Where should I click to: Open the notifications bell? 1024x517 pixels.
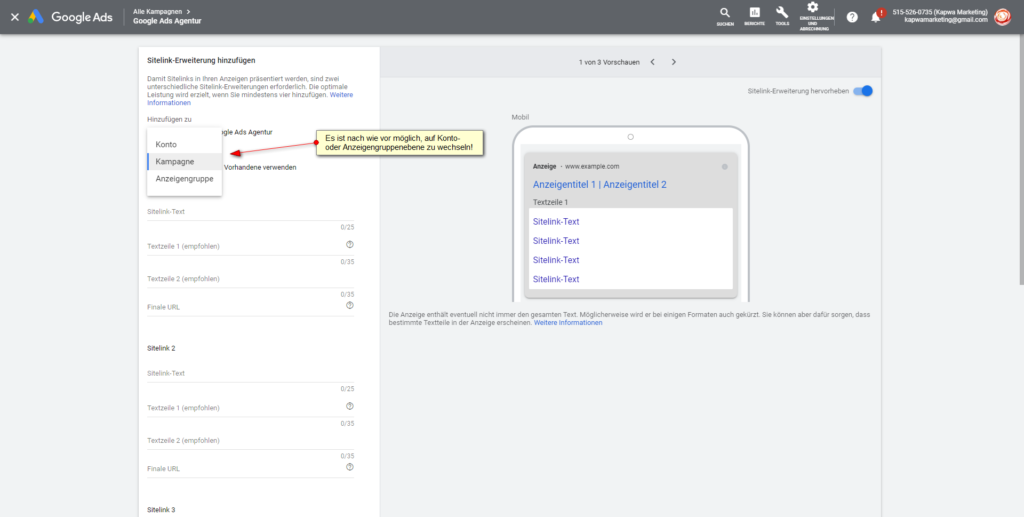[876, 17]
